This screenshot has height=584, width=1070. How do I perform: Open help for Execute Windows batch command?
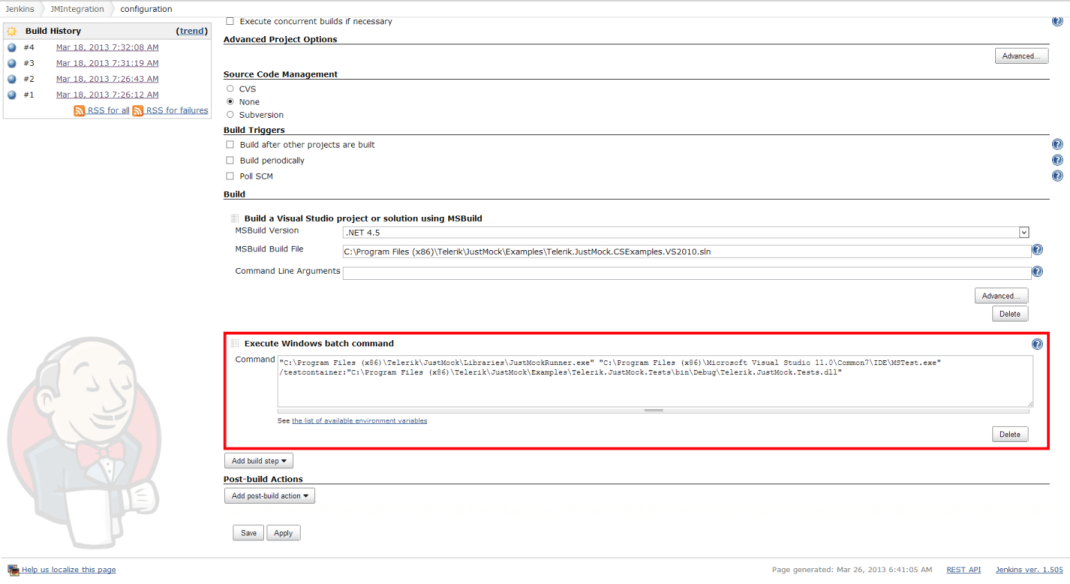(x=1037, y=343)
